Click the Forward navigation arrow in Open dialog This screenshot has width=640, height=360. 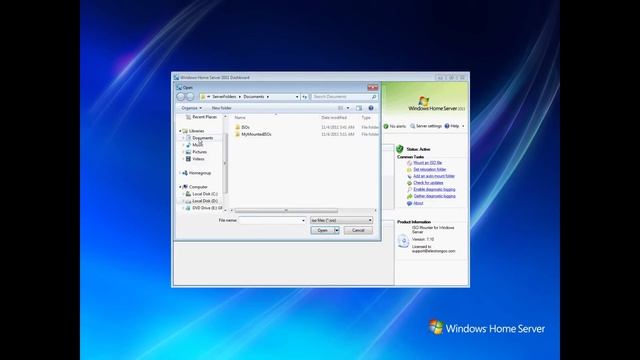[190, 97]
